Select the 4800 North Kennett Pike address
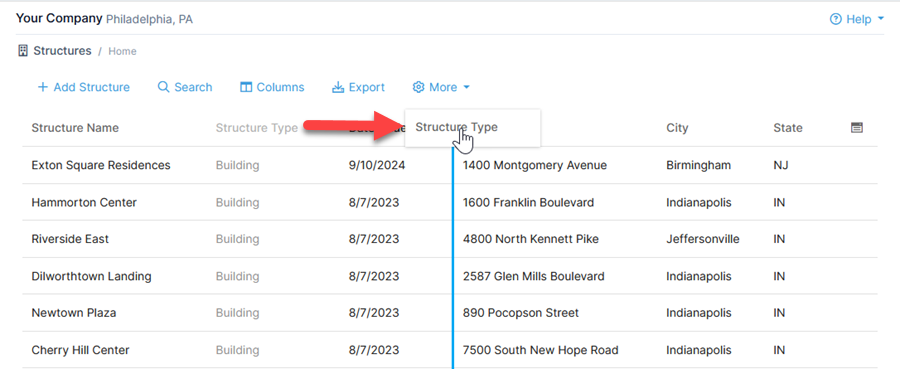 (x=530, y=239)
